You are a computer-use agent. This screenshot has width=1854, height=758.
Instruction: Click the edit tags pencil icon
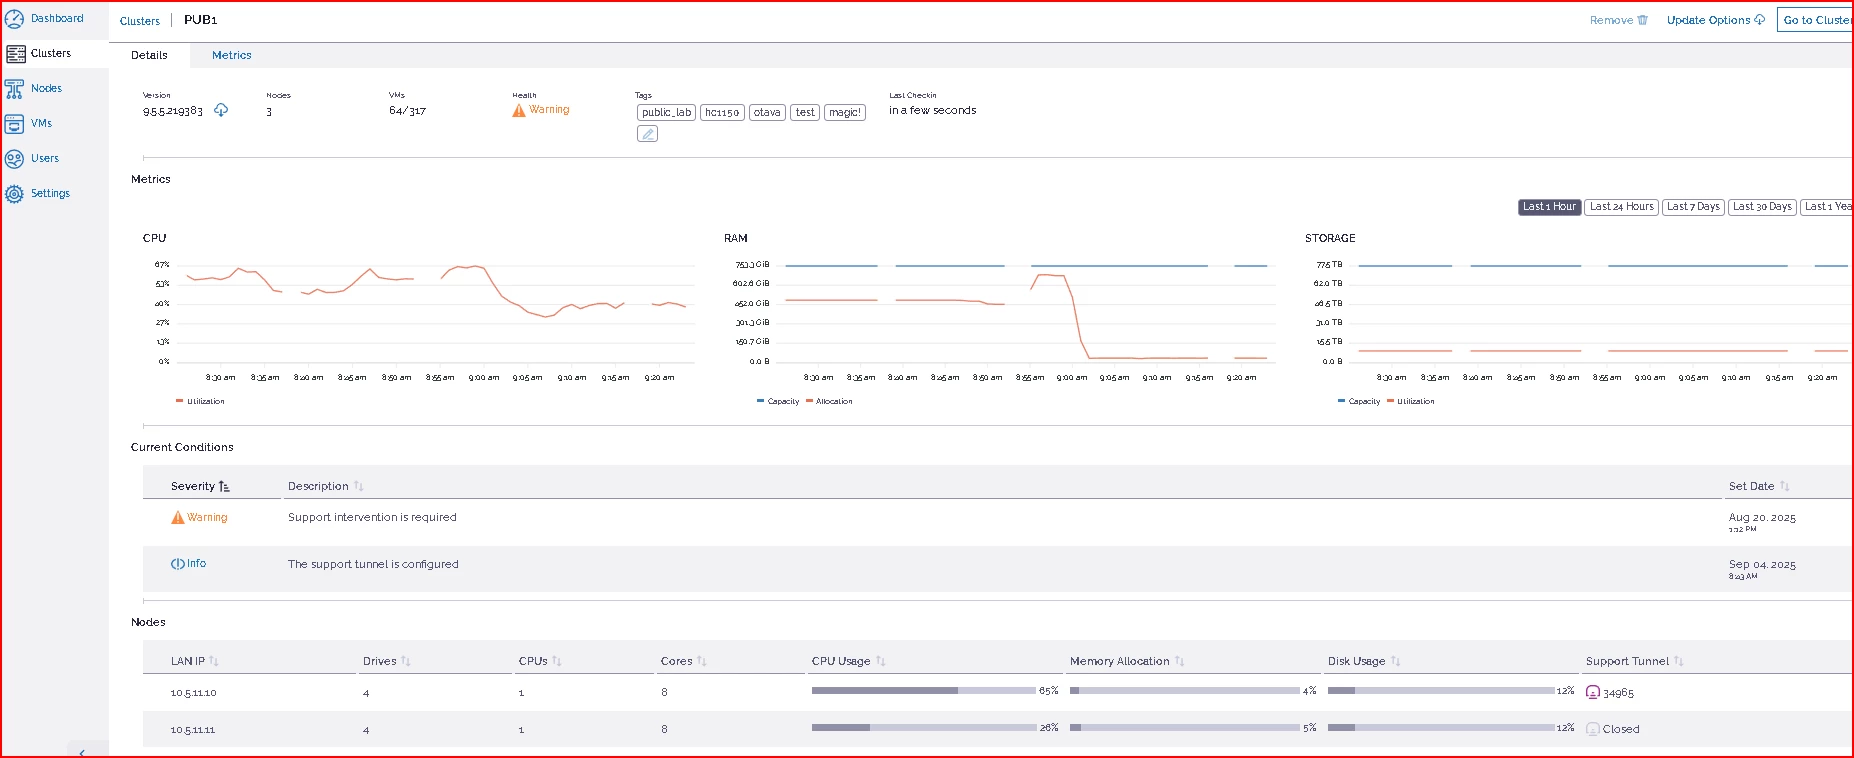(x=647, y=133)
